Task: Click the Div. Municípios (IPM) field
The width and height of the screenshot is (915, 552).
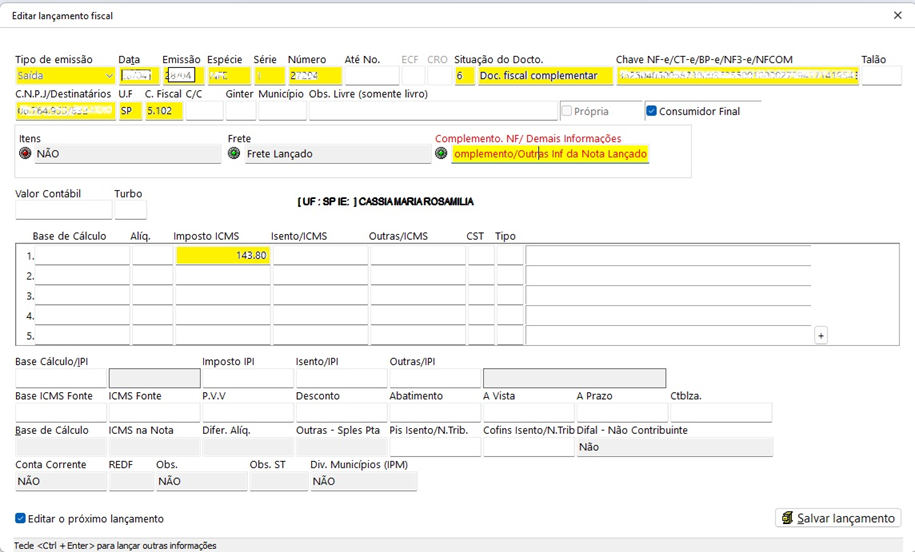Action: (364, 481)
